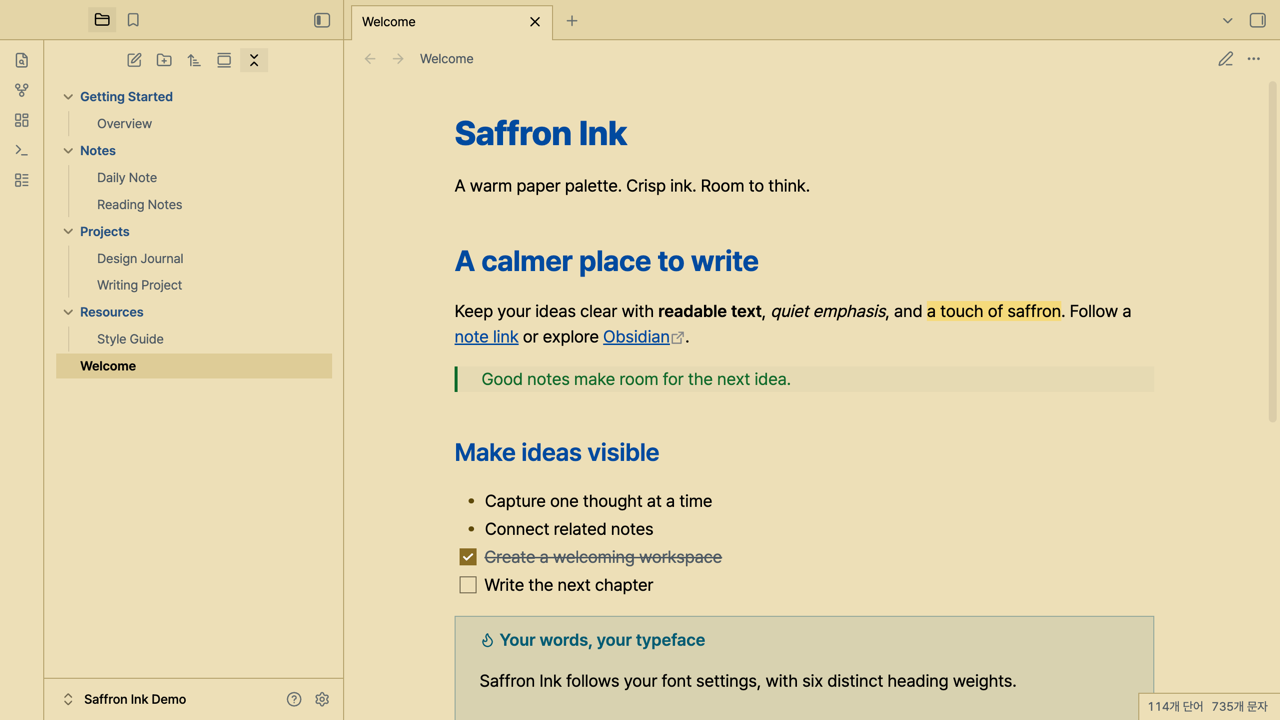The height and width of the screenshot is (720, 1280).
Task: Follow the 'note link' internal link
Action: (486, 337)
